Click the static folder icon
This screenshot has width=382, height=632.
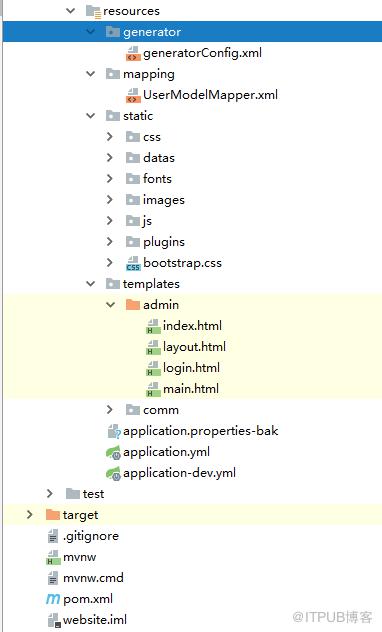113,116
